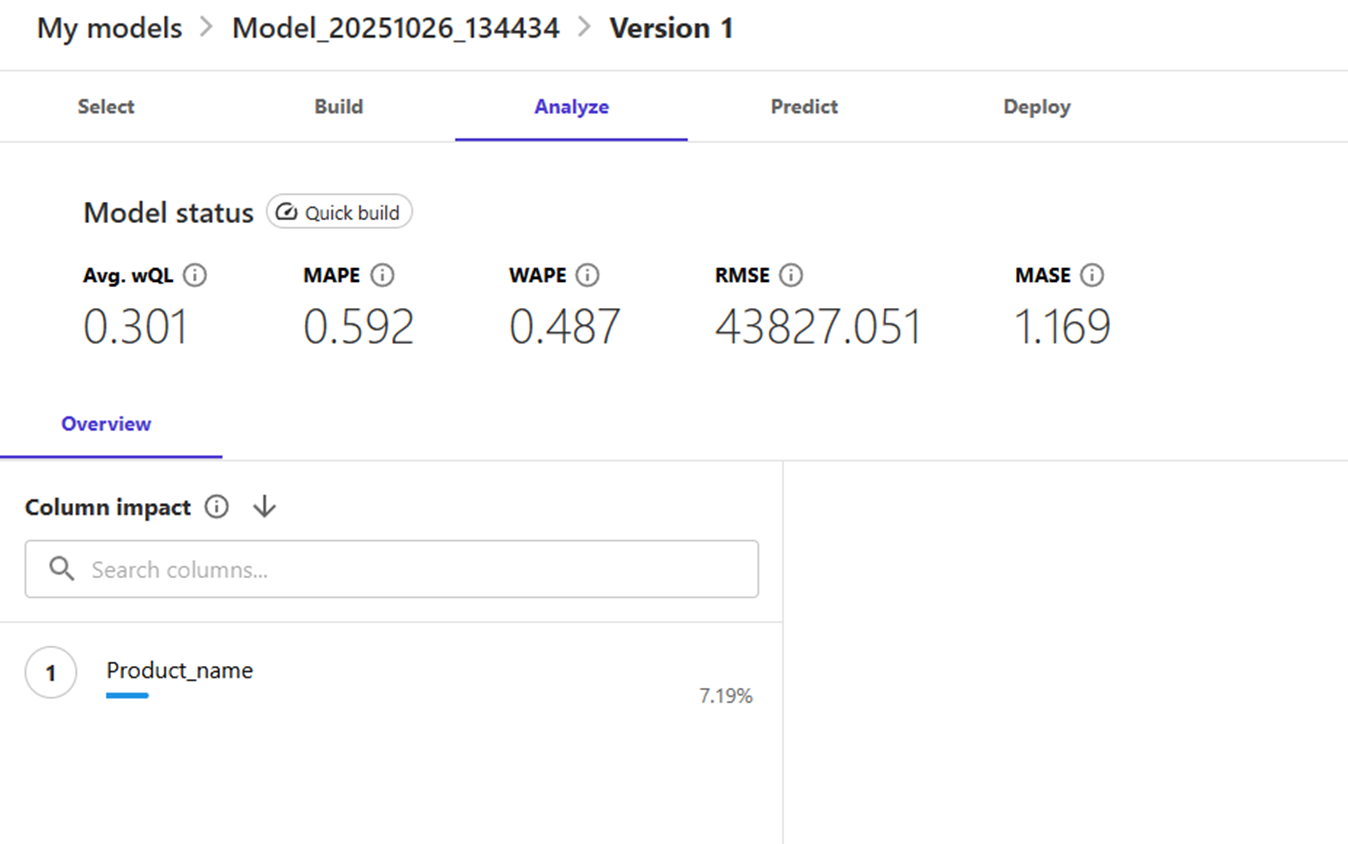Select the Overview sub-tab
Screen dimensions: 1348x844
coord(106,424)
